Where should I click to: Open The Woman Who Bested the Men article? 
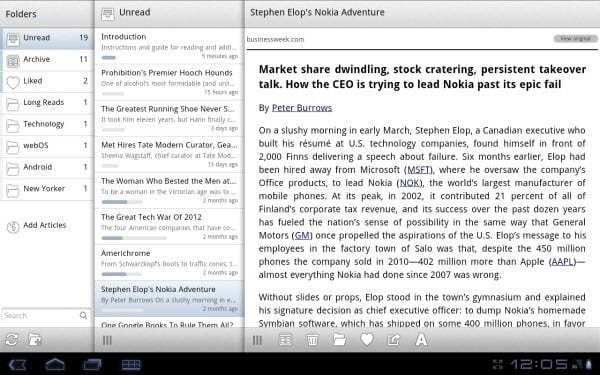169,190
